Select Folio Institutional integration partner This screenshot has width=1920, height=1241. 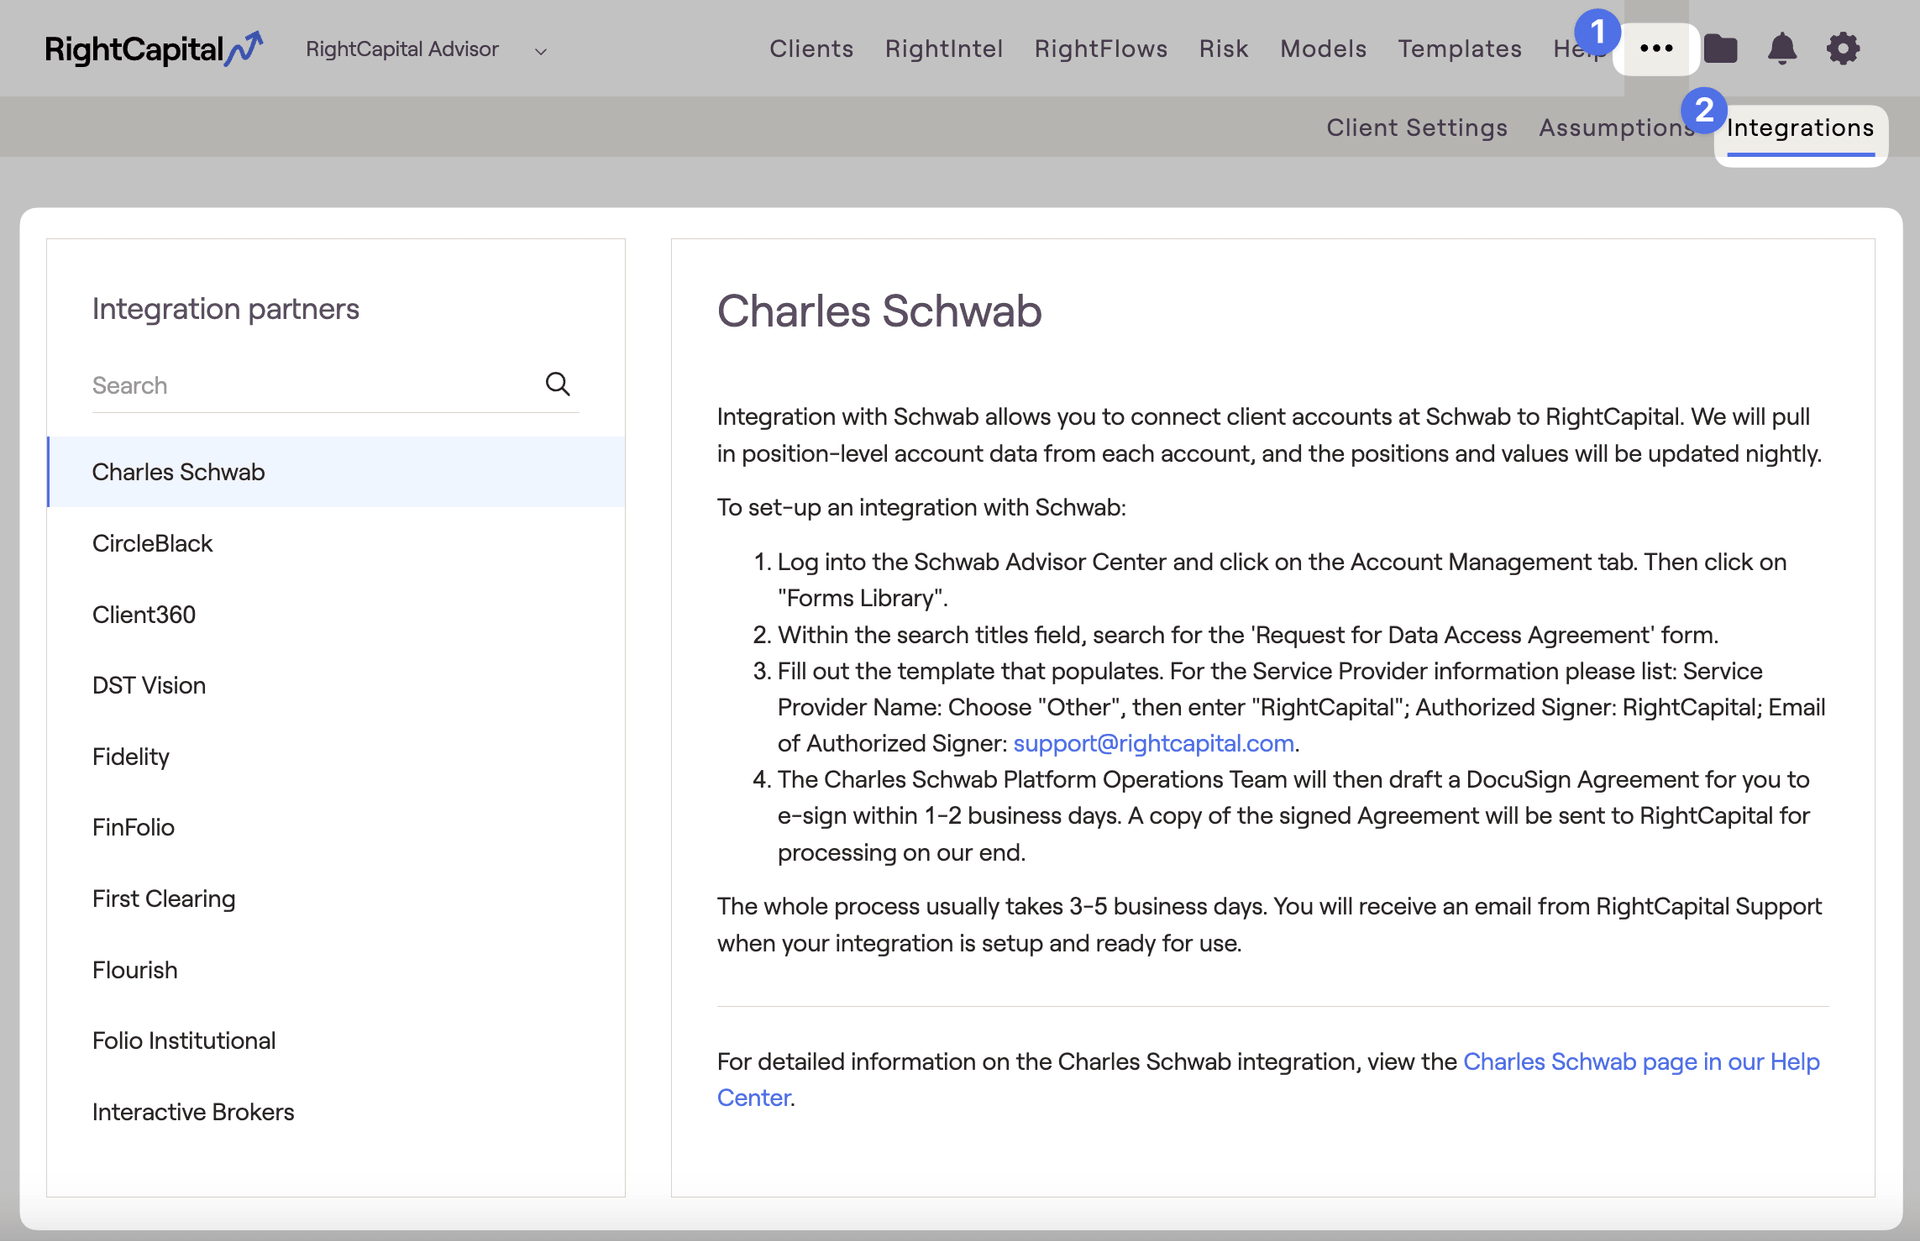click(336, 1041)
